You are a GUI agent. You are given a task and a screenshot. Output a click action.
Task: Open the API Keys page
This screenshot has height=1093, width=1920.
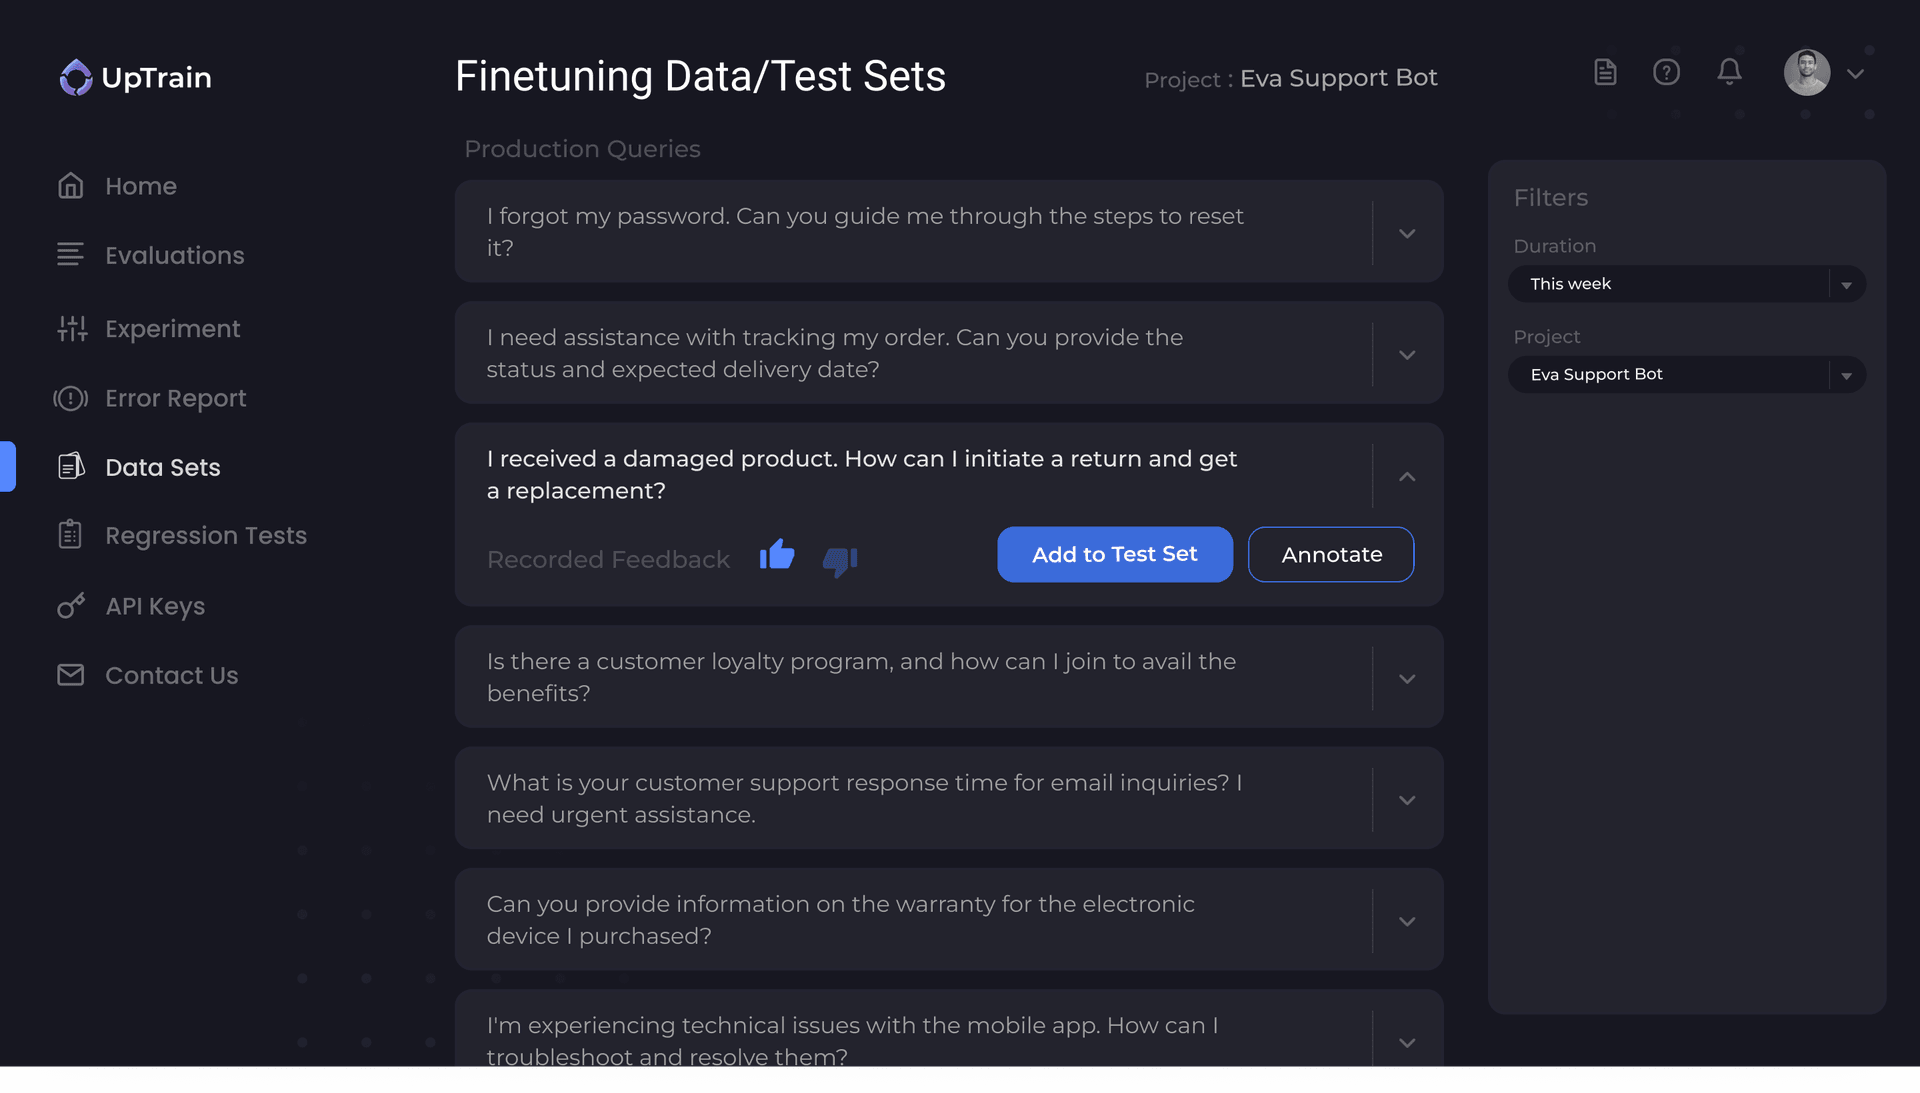tap(155, 606)
